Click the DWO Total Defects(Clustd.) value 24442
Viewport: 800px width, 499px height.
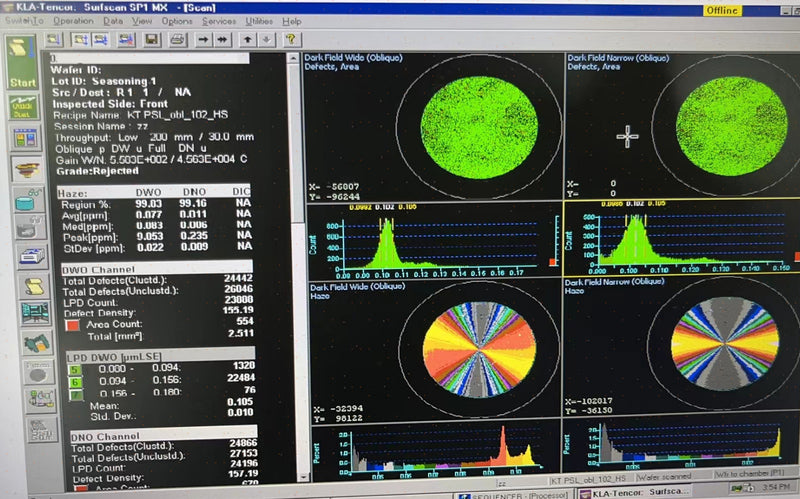[238, 278]
